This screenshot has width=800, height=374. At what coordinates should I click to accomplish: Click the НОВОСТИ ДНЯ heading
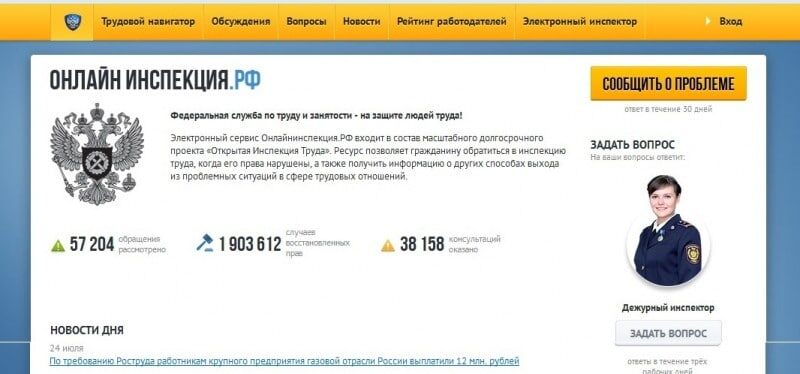87,330
